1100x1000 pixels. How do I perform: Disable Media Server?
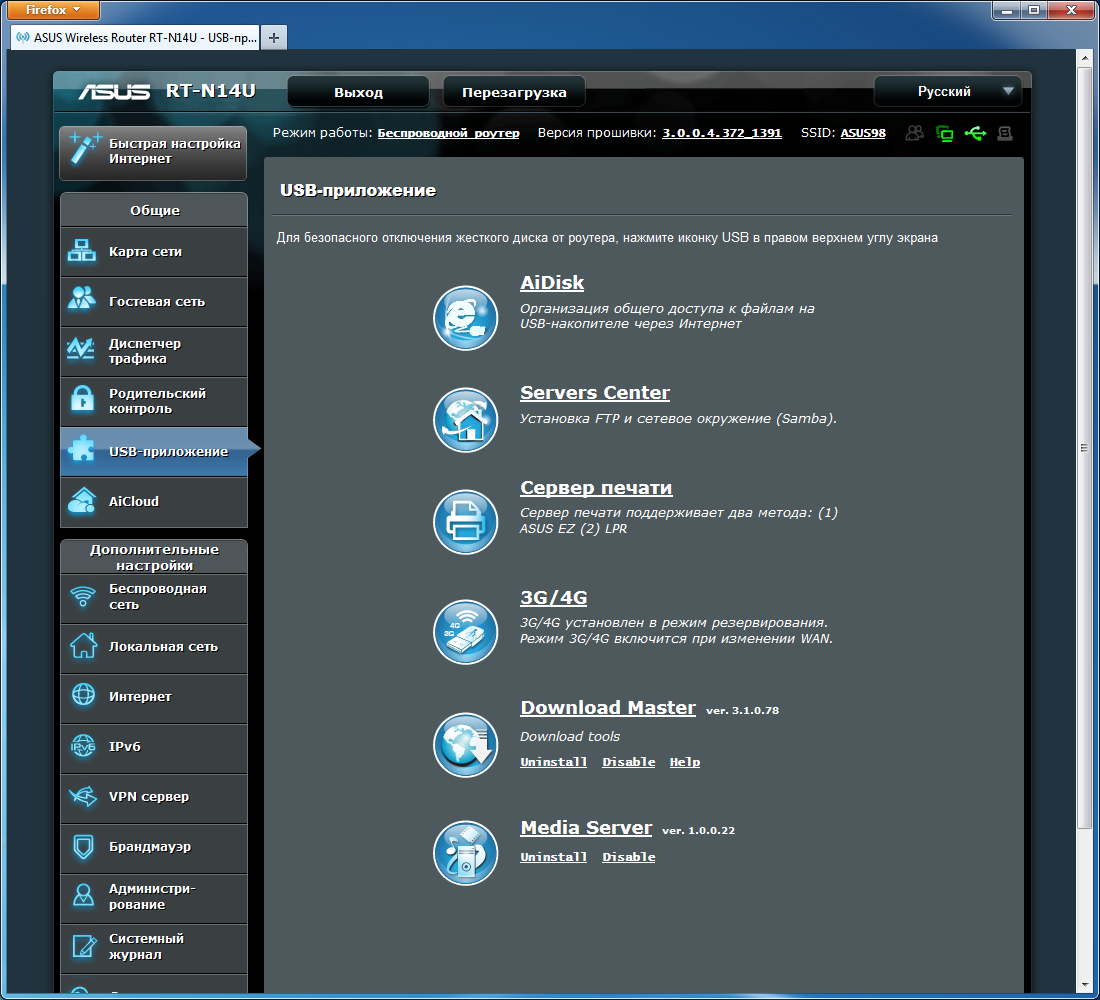pyautogui.click(x=629, y=858)
